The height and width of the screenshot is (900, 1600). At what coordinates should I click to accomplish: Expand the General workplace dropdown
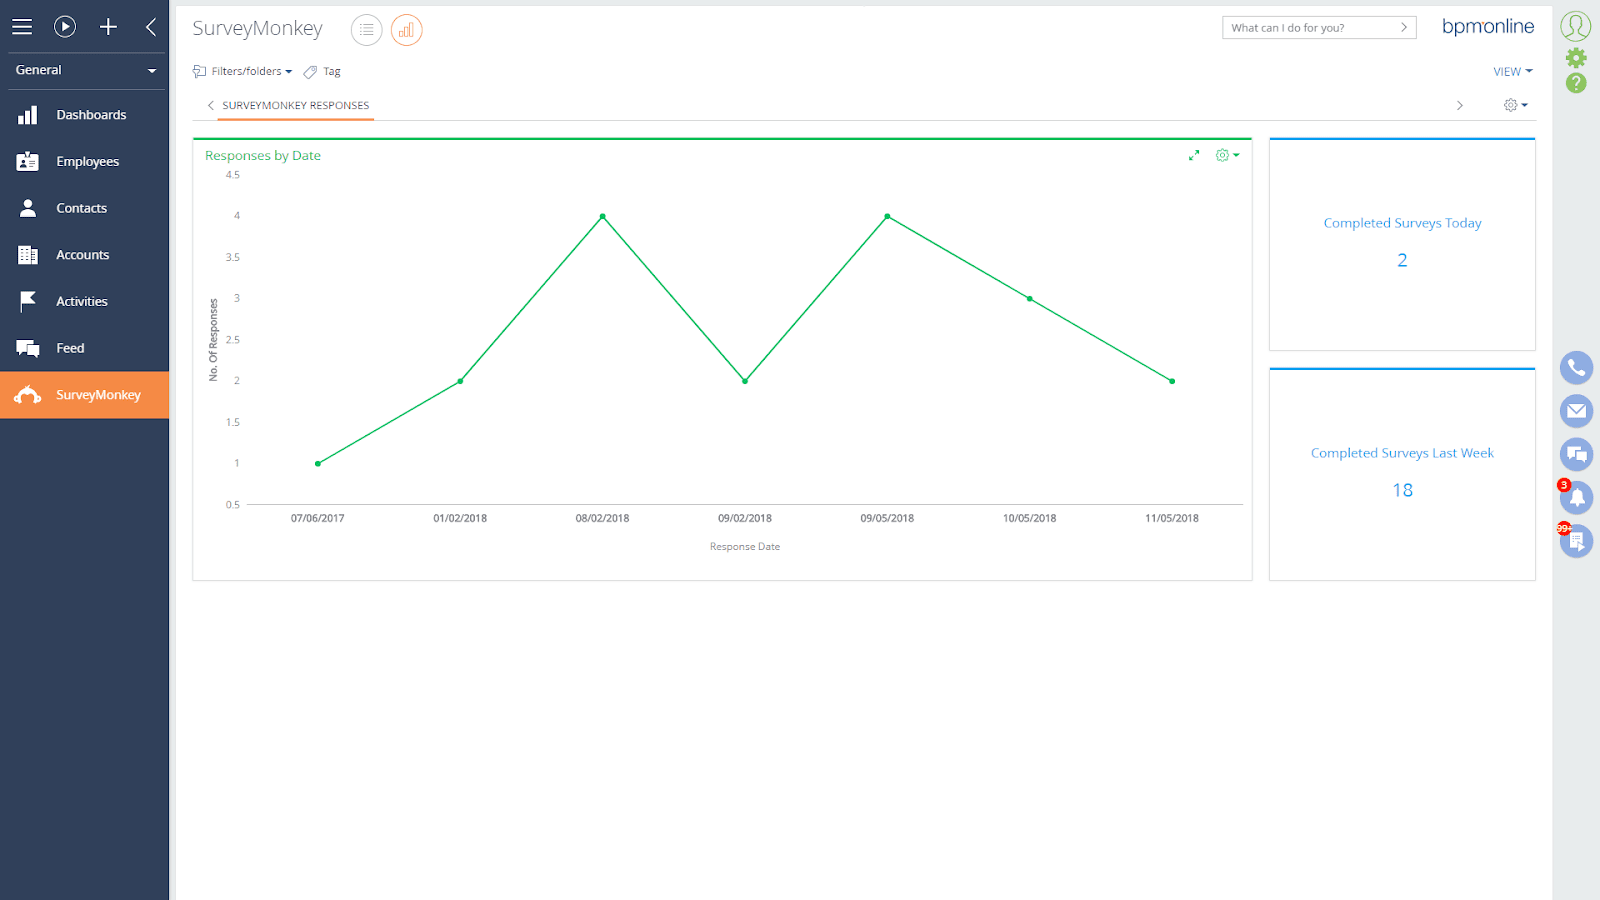[85, 70]
